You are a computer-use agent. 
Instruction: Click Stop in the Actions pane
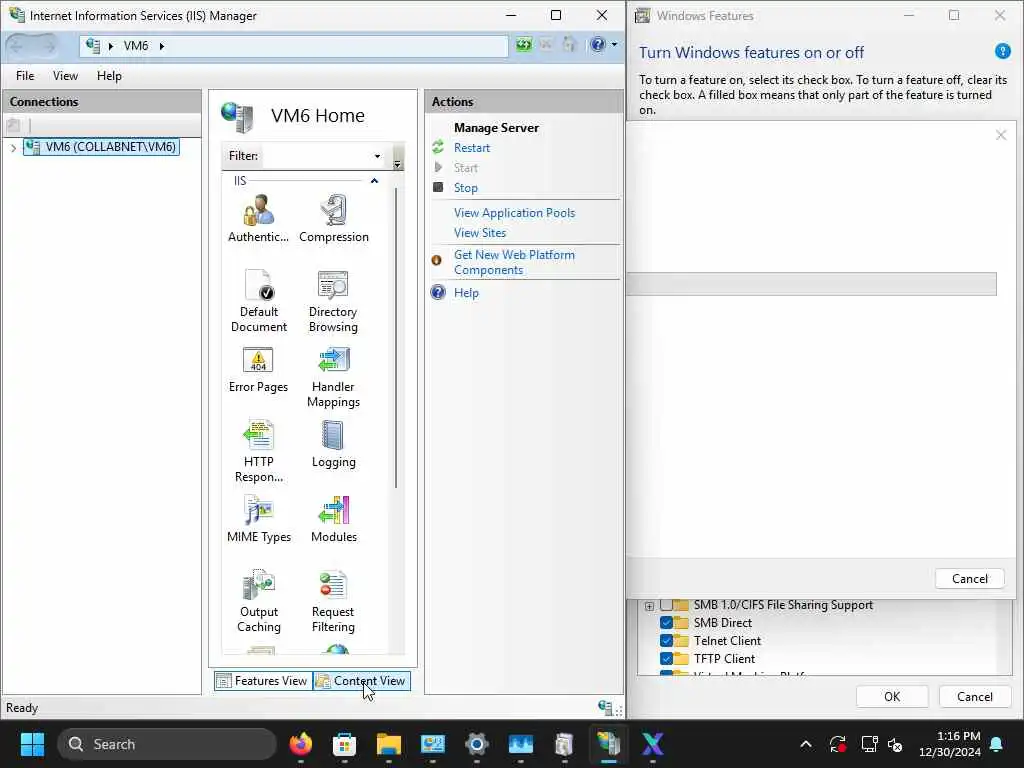tap(466, 187)
